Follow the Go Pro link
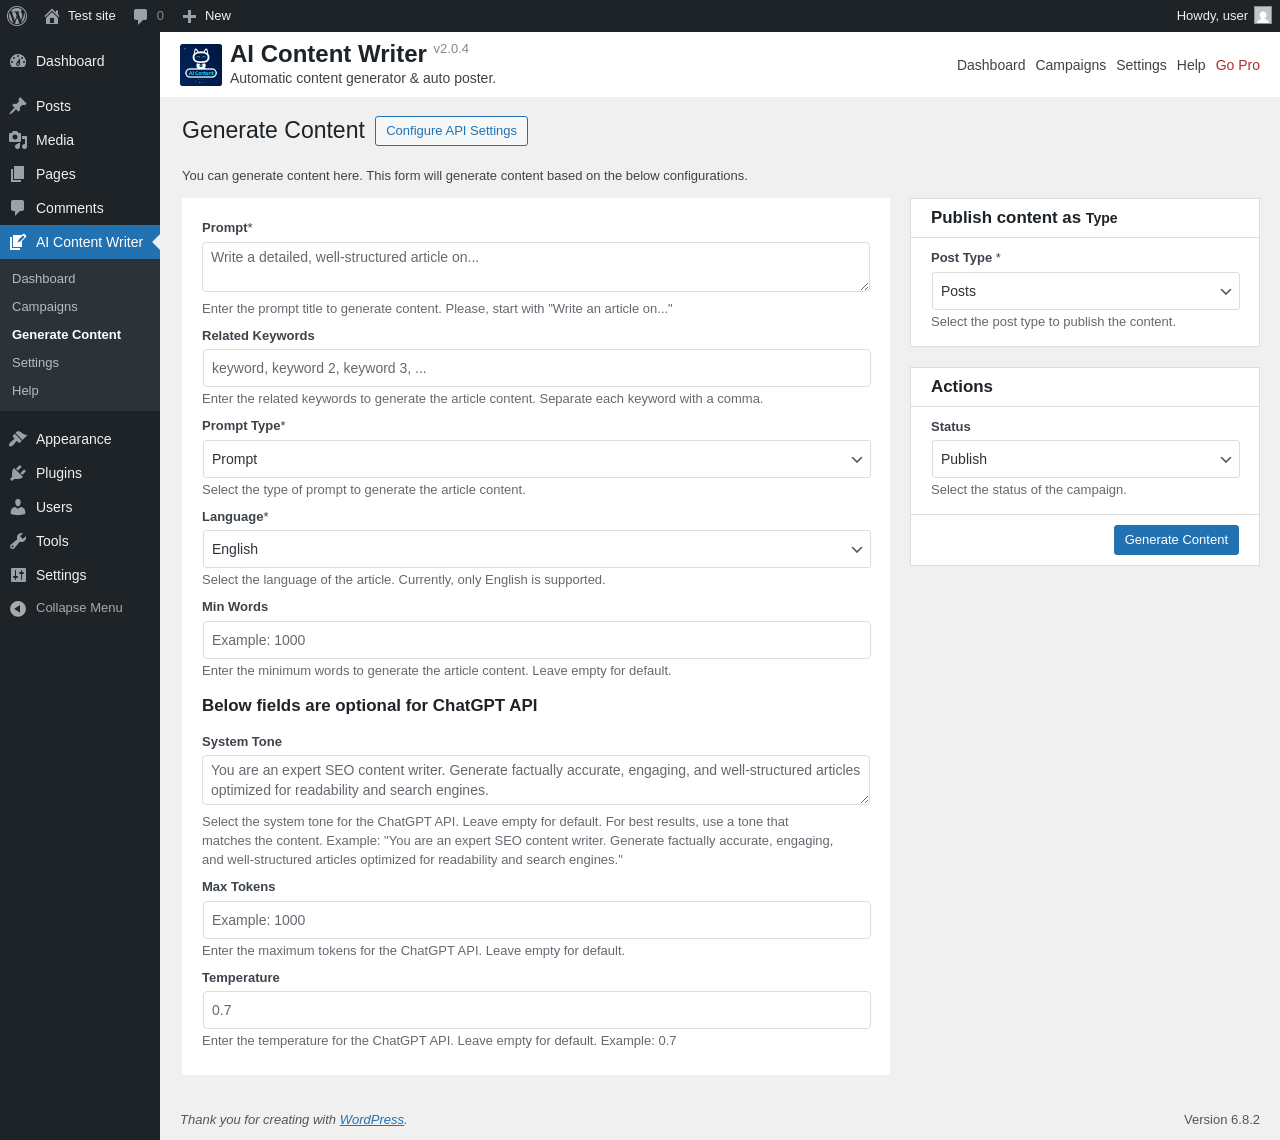Image resolution: width=1280 pixels, height=1140 pixels. [x=1237, y=65]
